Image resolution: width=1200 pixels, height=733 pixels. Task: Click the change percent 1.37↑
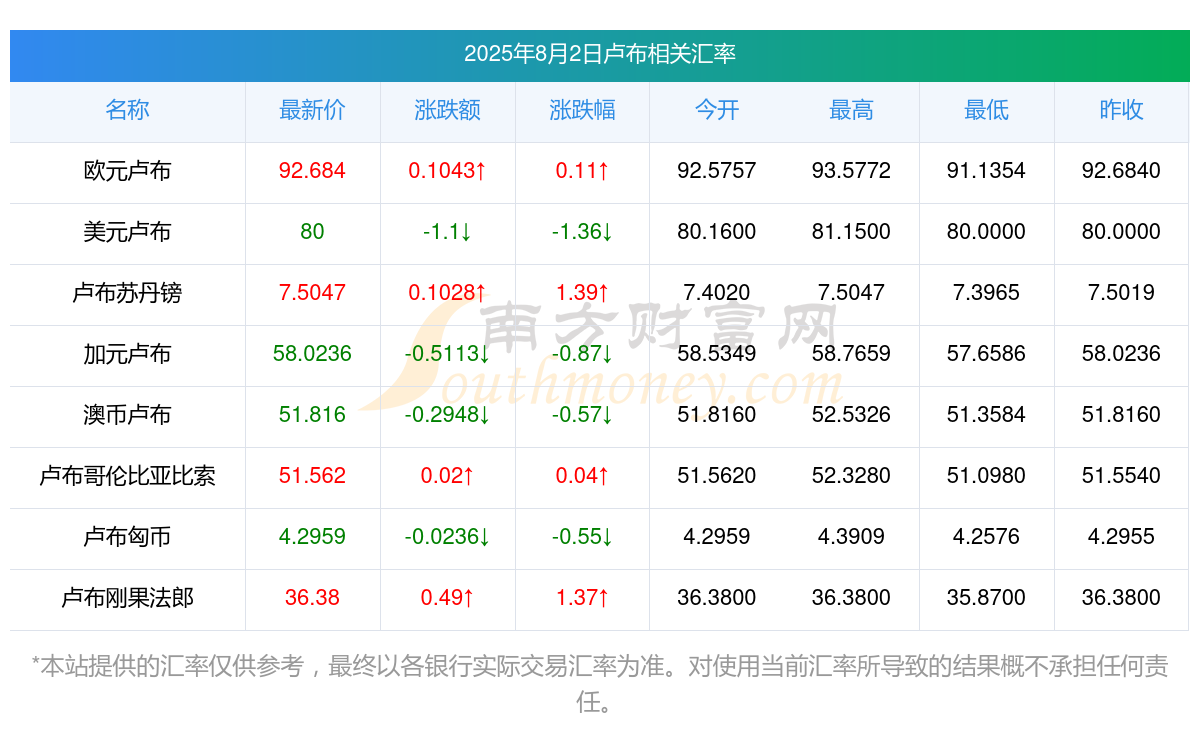(582, 598)
